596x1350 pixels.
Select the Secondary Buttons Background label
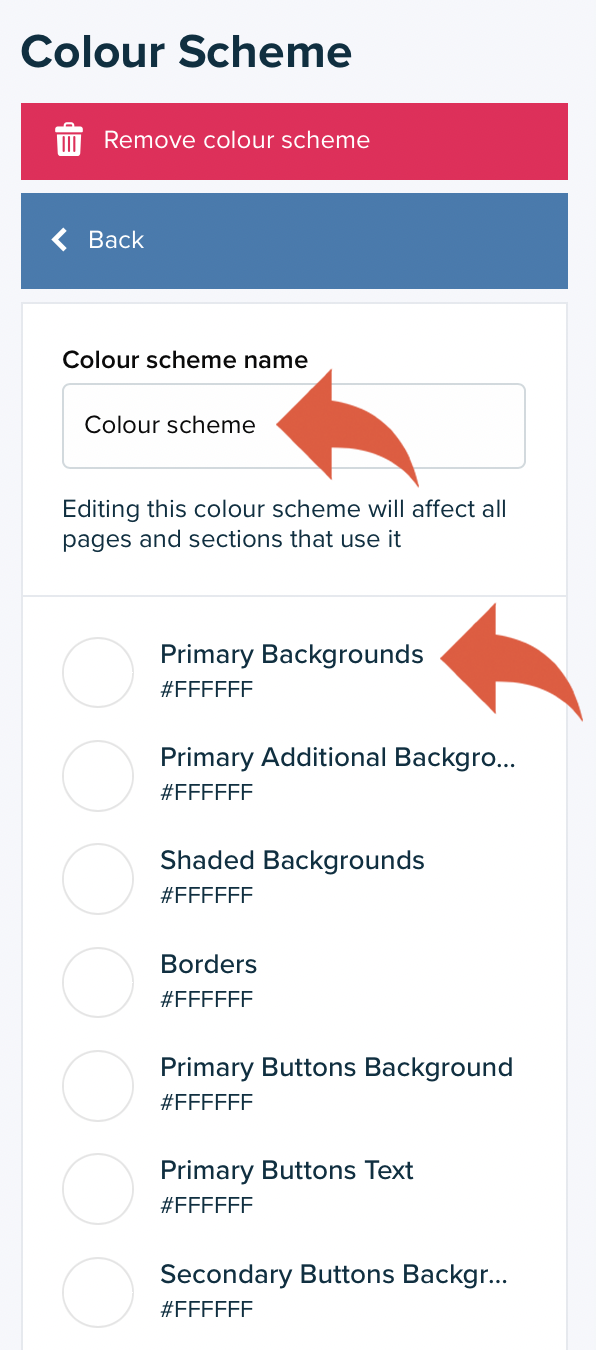334,1275
